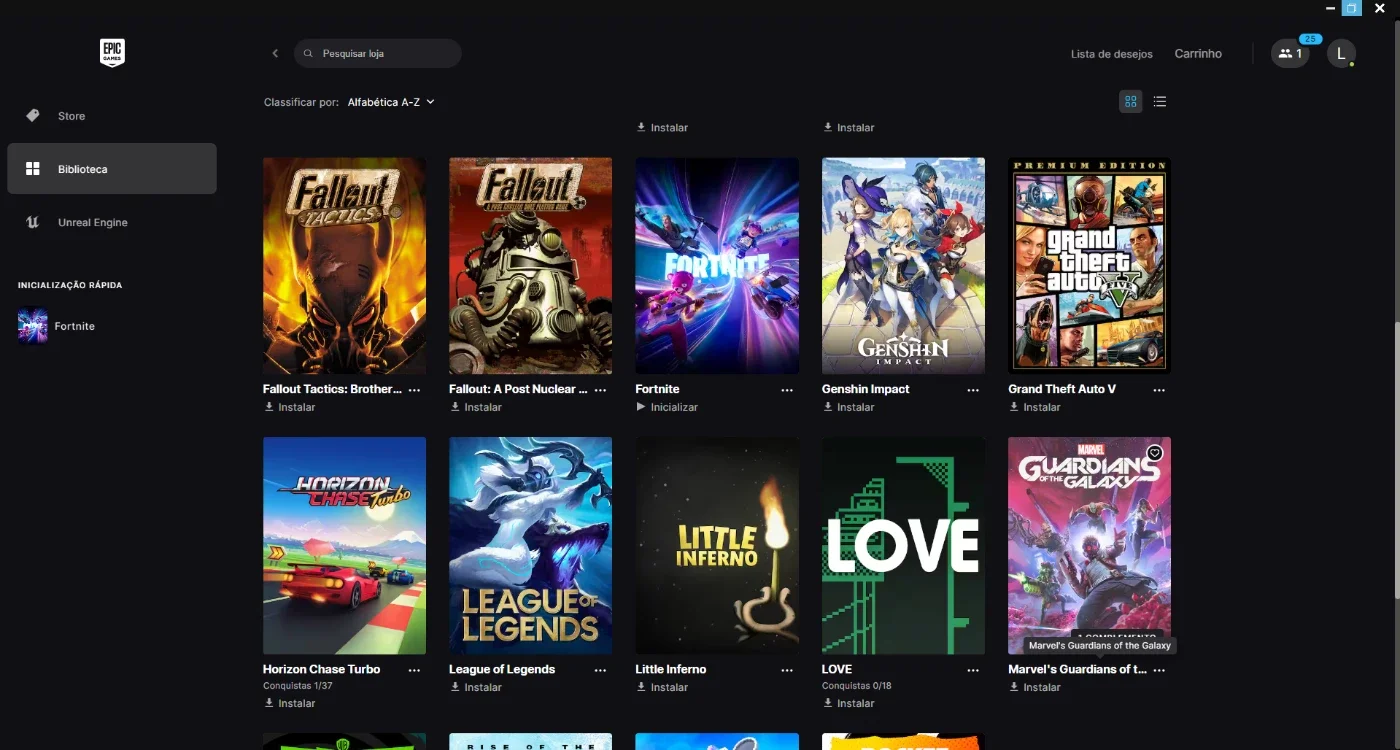
Task: Open the Store section
Action: [x=112, y=116]
